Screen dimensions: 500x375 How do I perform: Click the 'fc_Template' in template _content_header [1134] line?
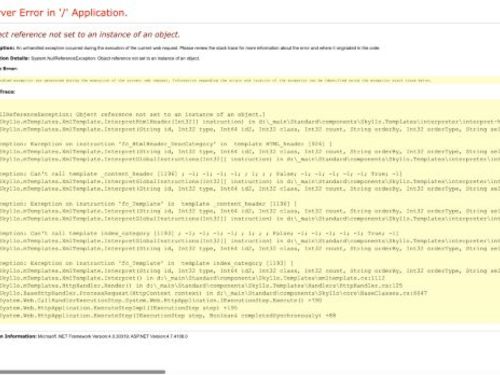click(148, 203)
